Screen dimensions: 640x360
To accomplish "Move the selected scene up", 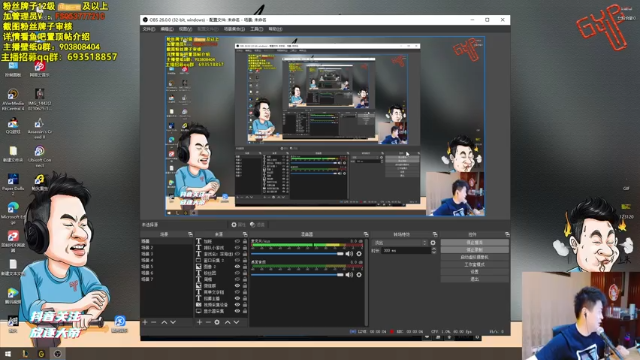I will click(x=164, y=322).
